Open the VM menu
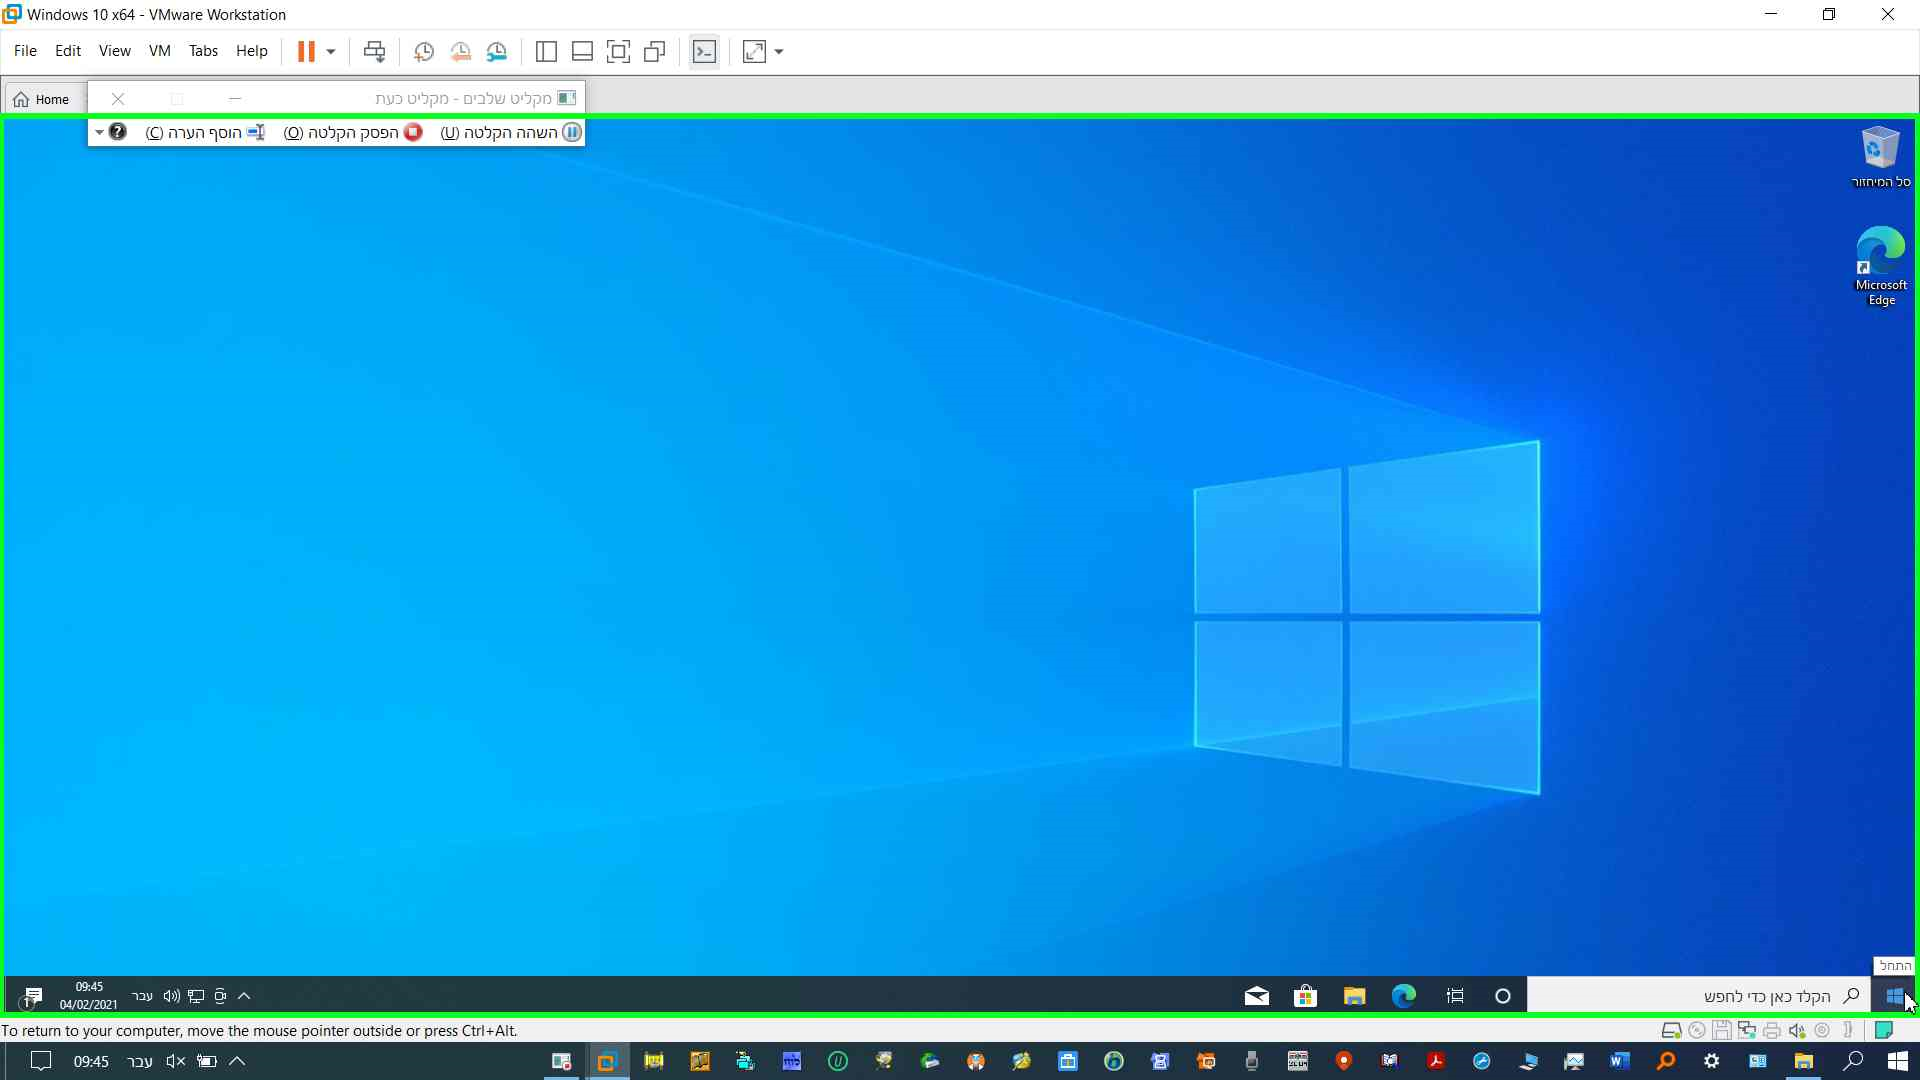The height and width of the screenshot is (1080, 1920). click(x=159, y=51)
